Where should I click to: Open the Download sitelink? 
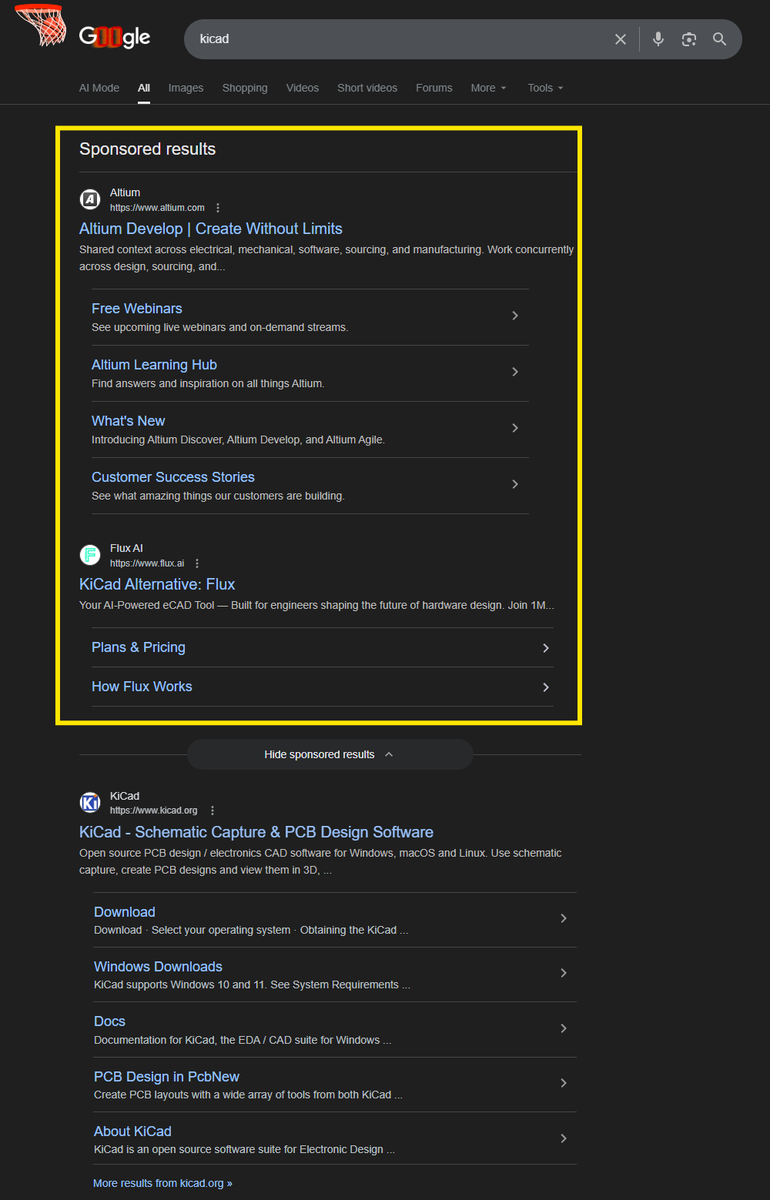pos(124,912)
